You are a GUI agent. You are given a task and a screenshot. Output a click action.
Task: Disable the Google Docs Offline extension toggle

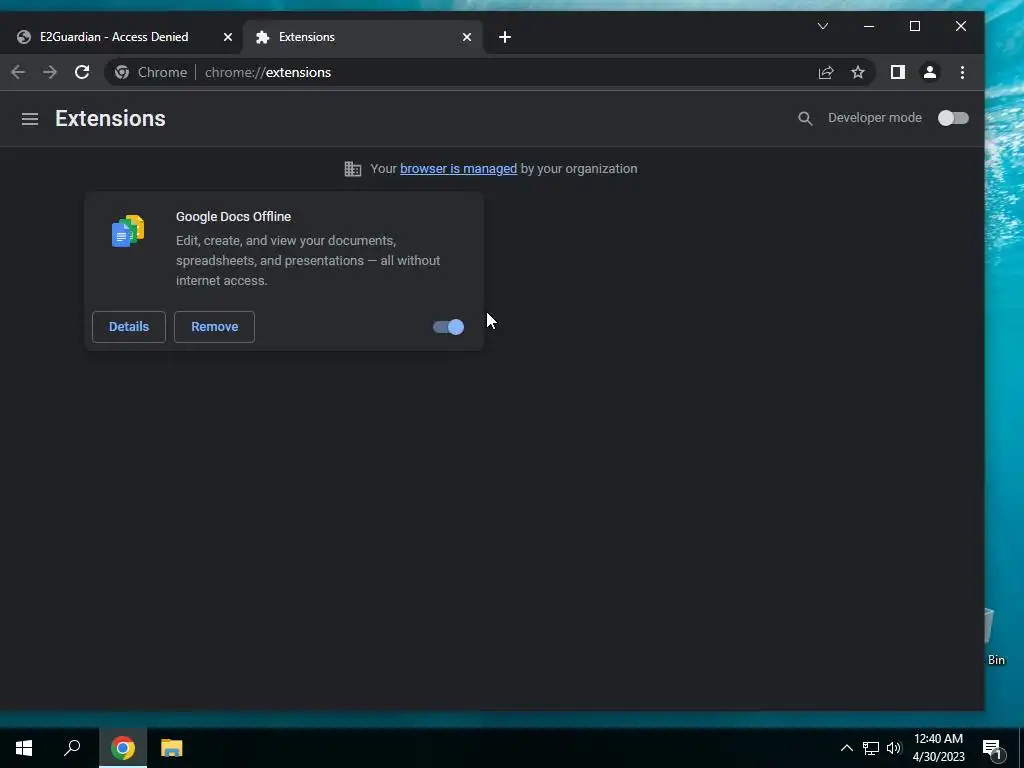[x=449, y=327]
